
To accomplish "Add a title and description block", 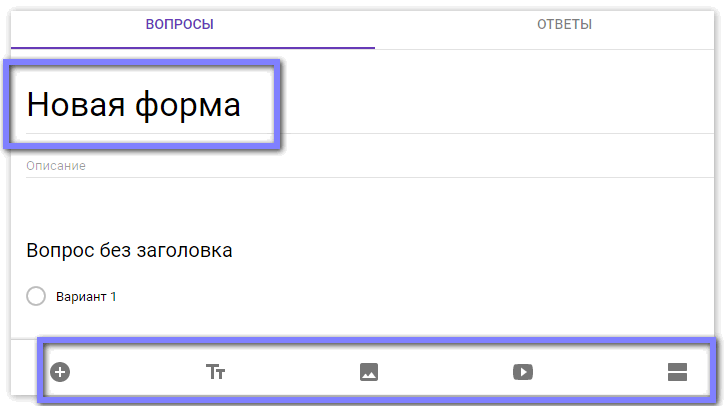I will [215, 372].
